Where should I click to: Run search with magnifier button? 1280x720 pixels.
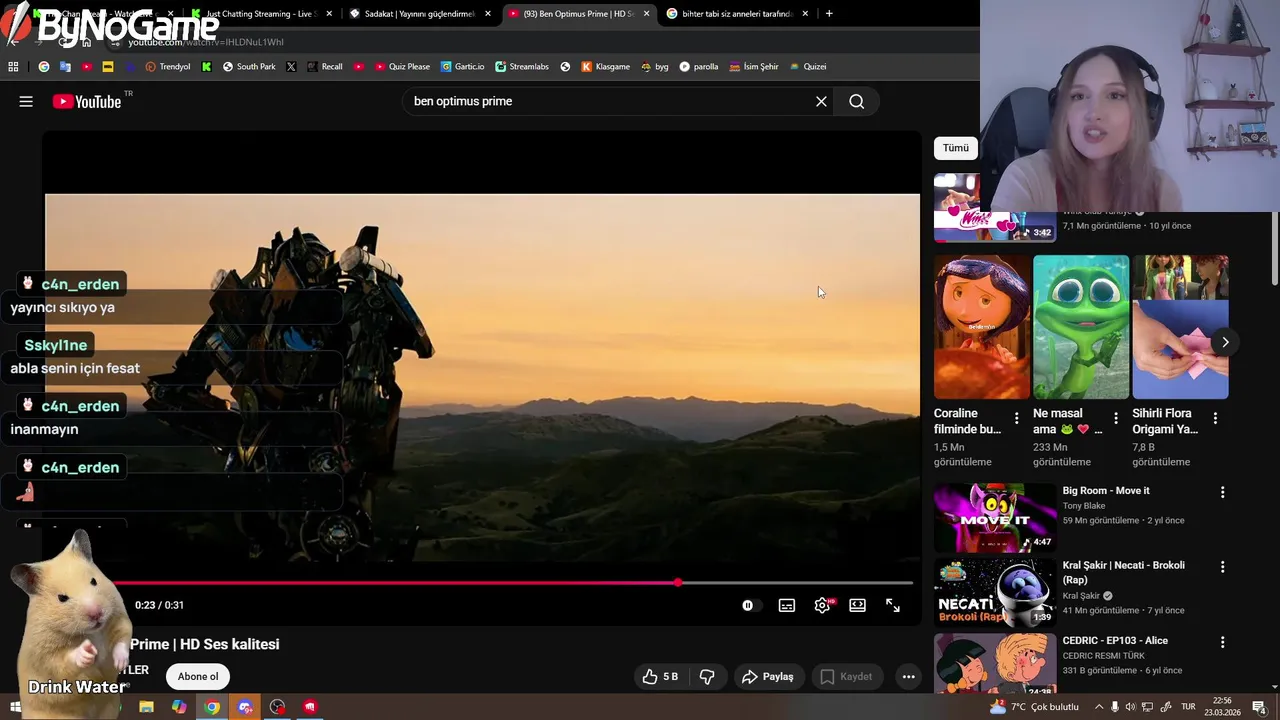tap(857, 101)
